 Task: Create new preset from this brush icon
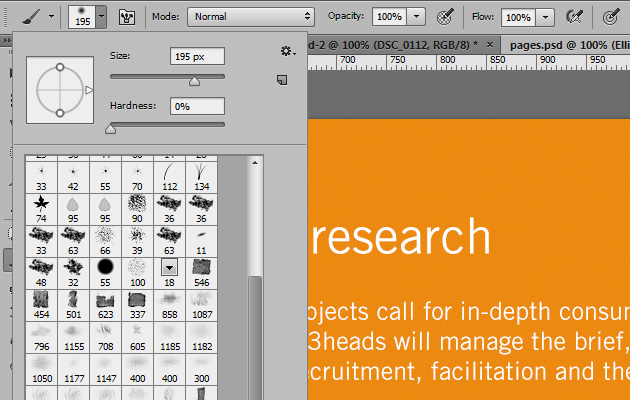click(x=282, y=80)
